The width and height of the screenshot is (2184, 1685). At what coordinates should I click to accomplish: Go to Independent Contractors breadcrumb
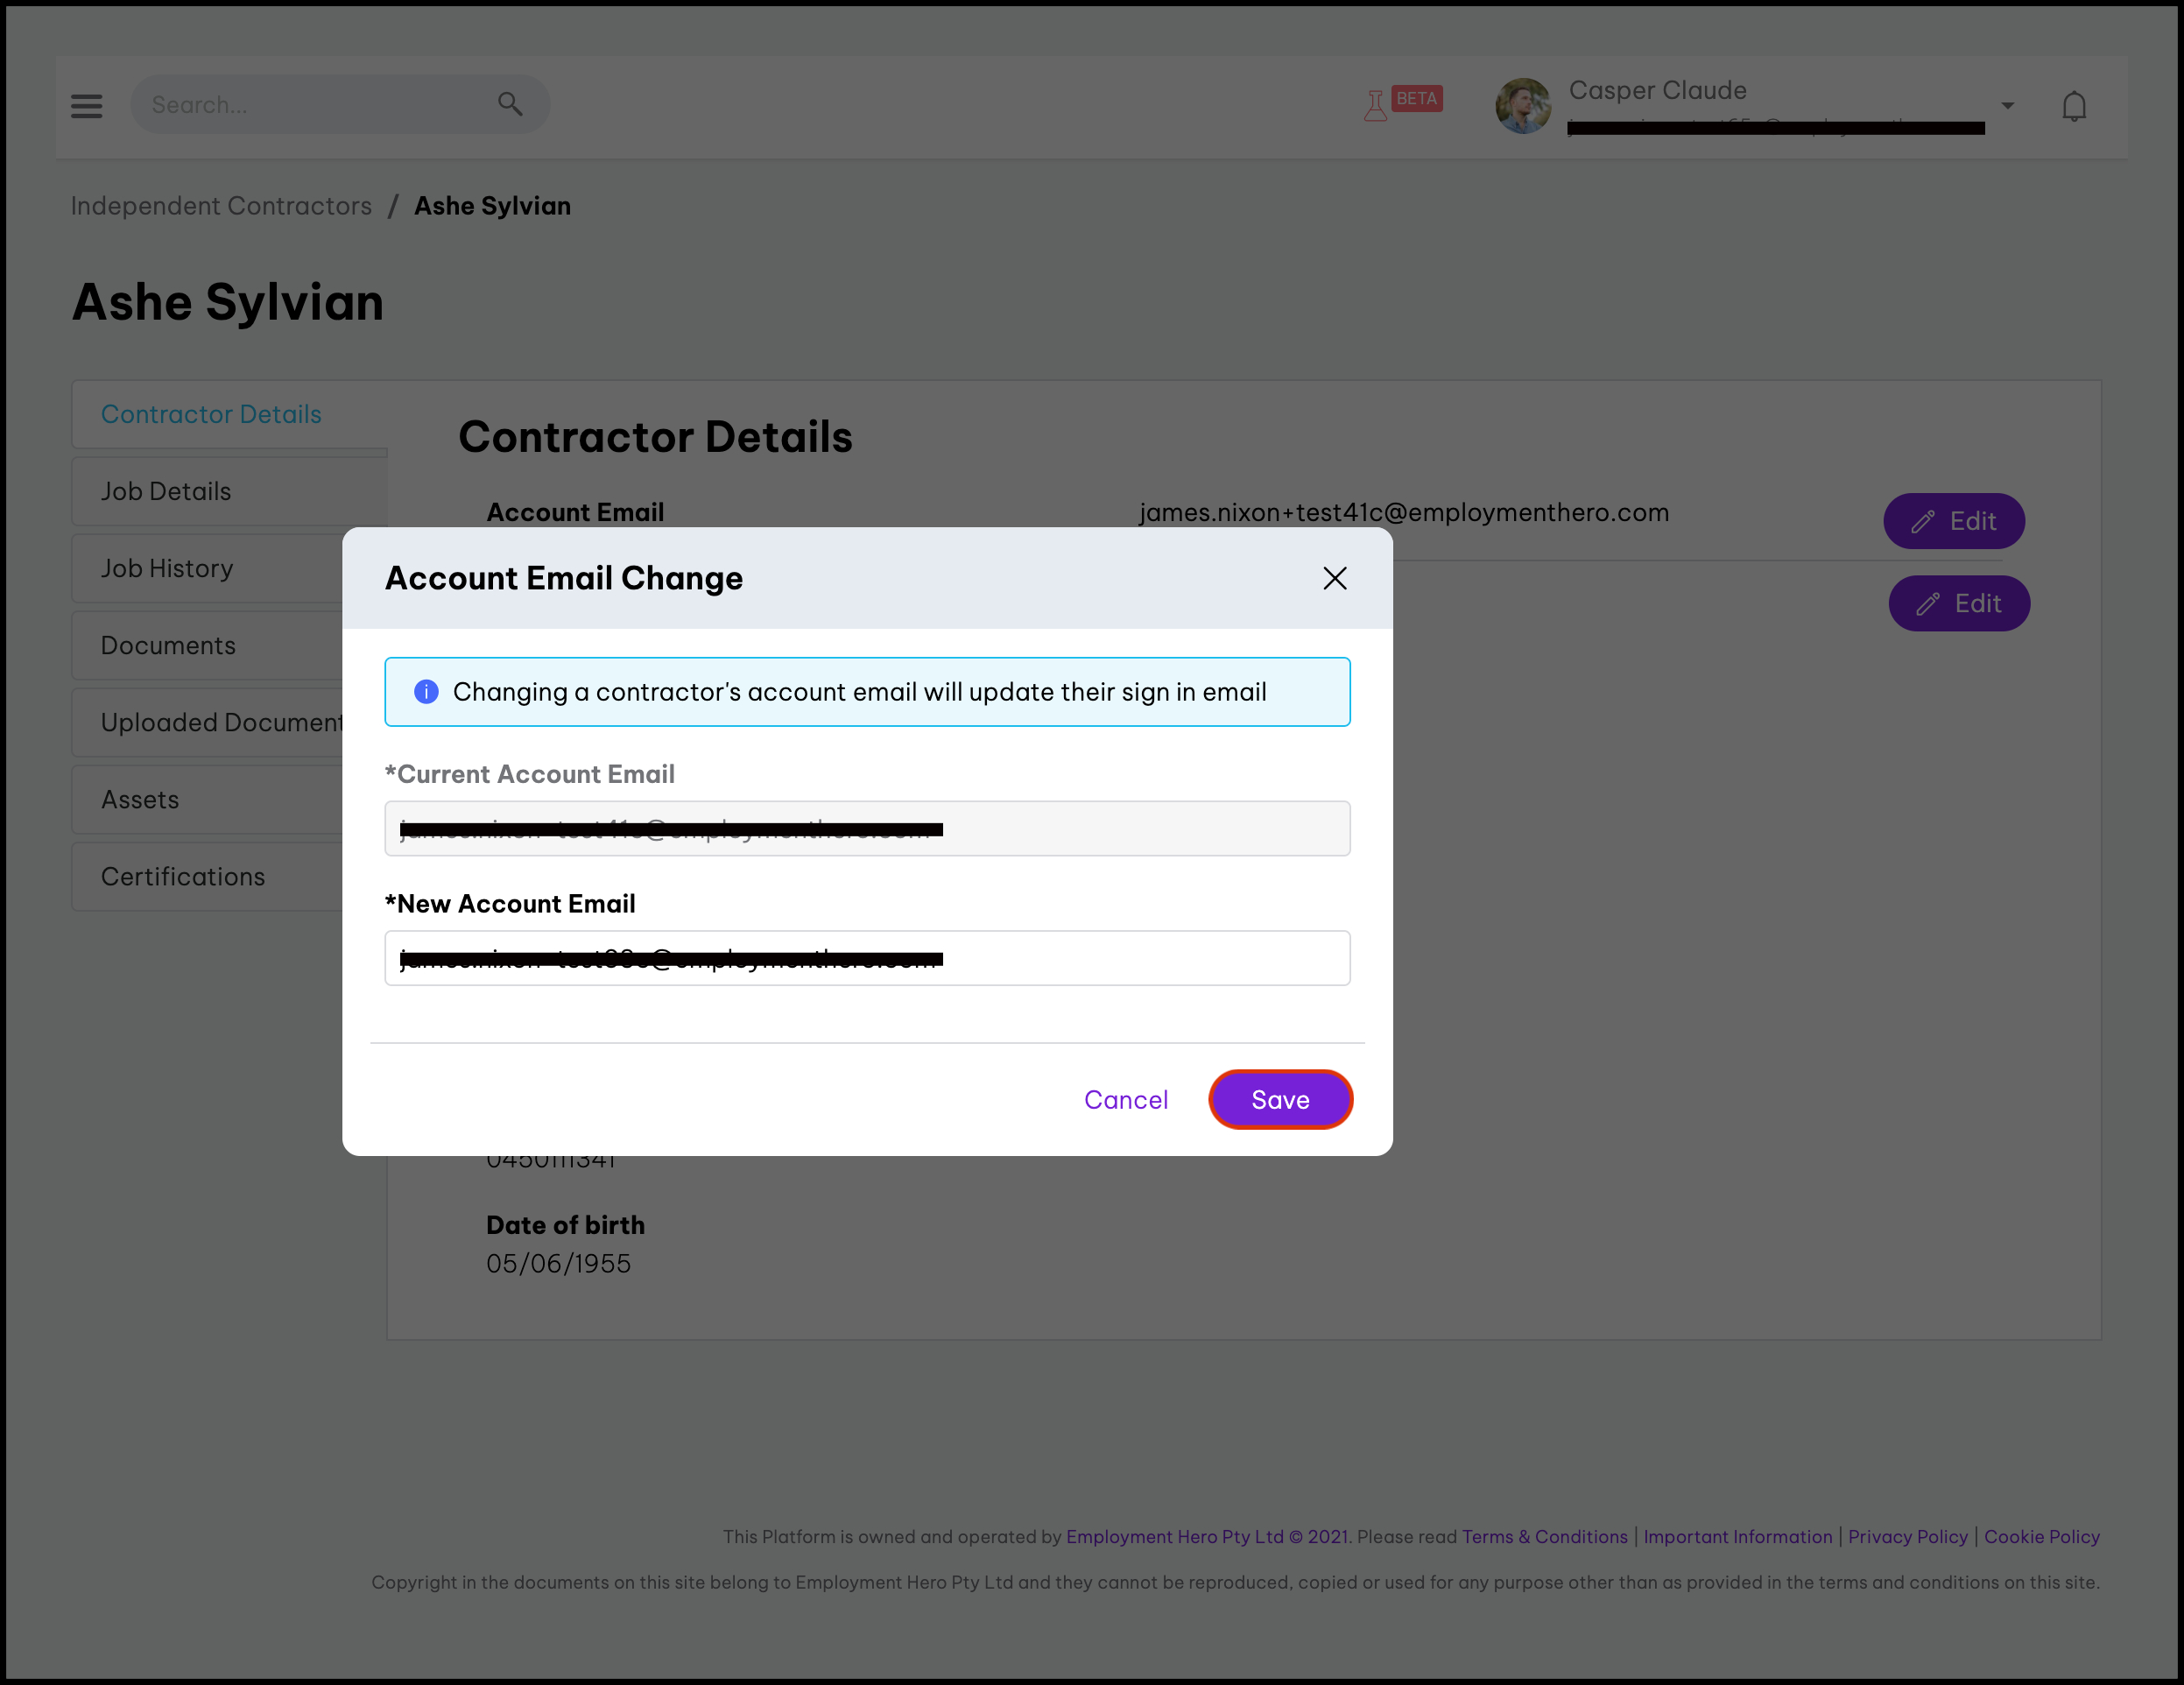point(221,206)
